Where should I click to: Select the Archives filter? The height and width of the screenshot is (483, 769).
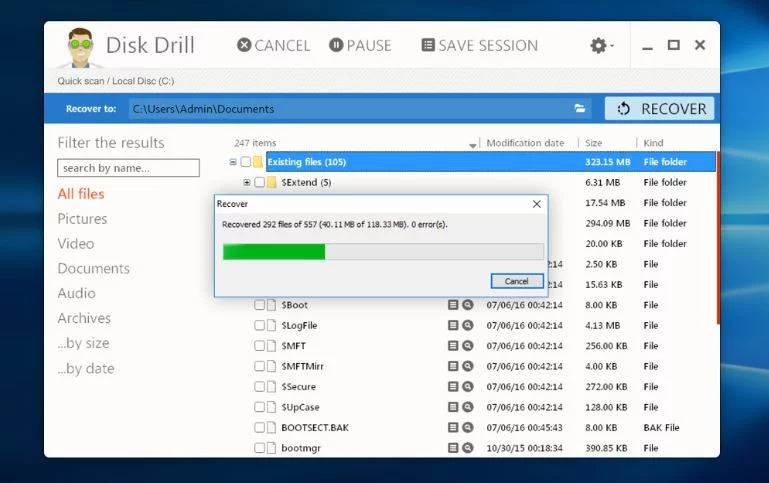point(84,318)
